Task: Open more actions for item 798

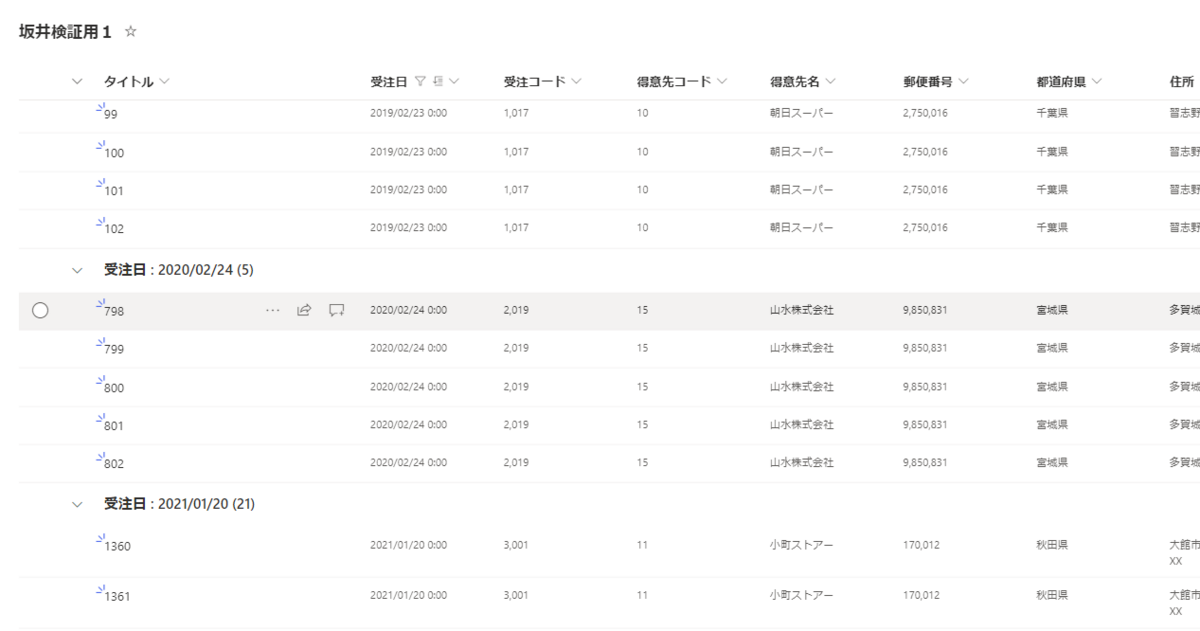Action: [x=272, y=309]
